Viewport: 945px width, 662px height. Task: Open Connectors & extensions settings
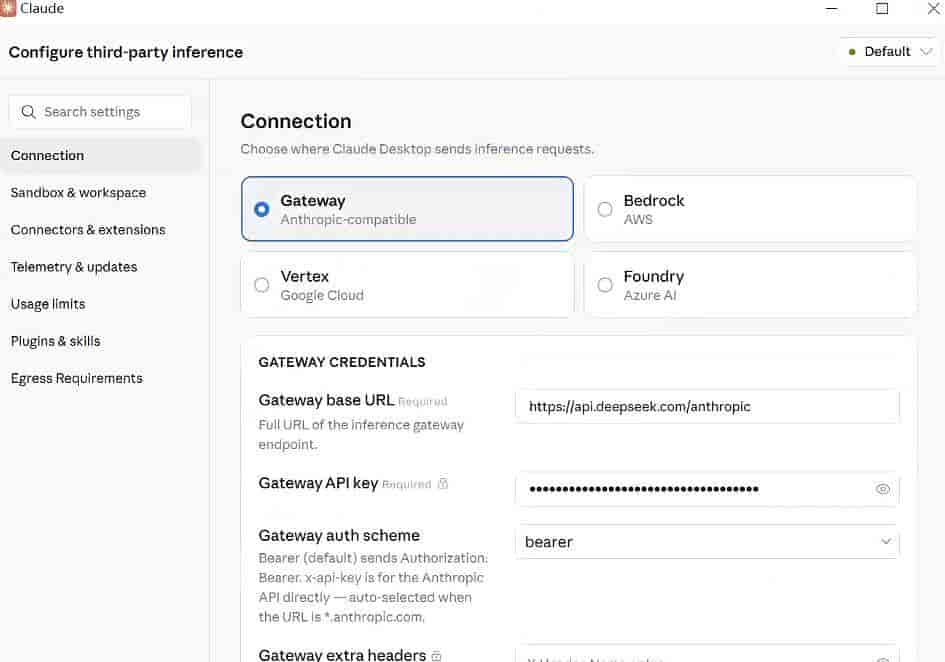pos(88,230)
